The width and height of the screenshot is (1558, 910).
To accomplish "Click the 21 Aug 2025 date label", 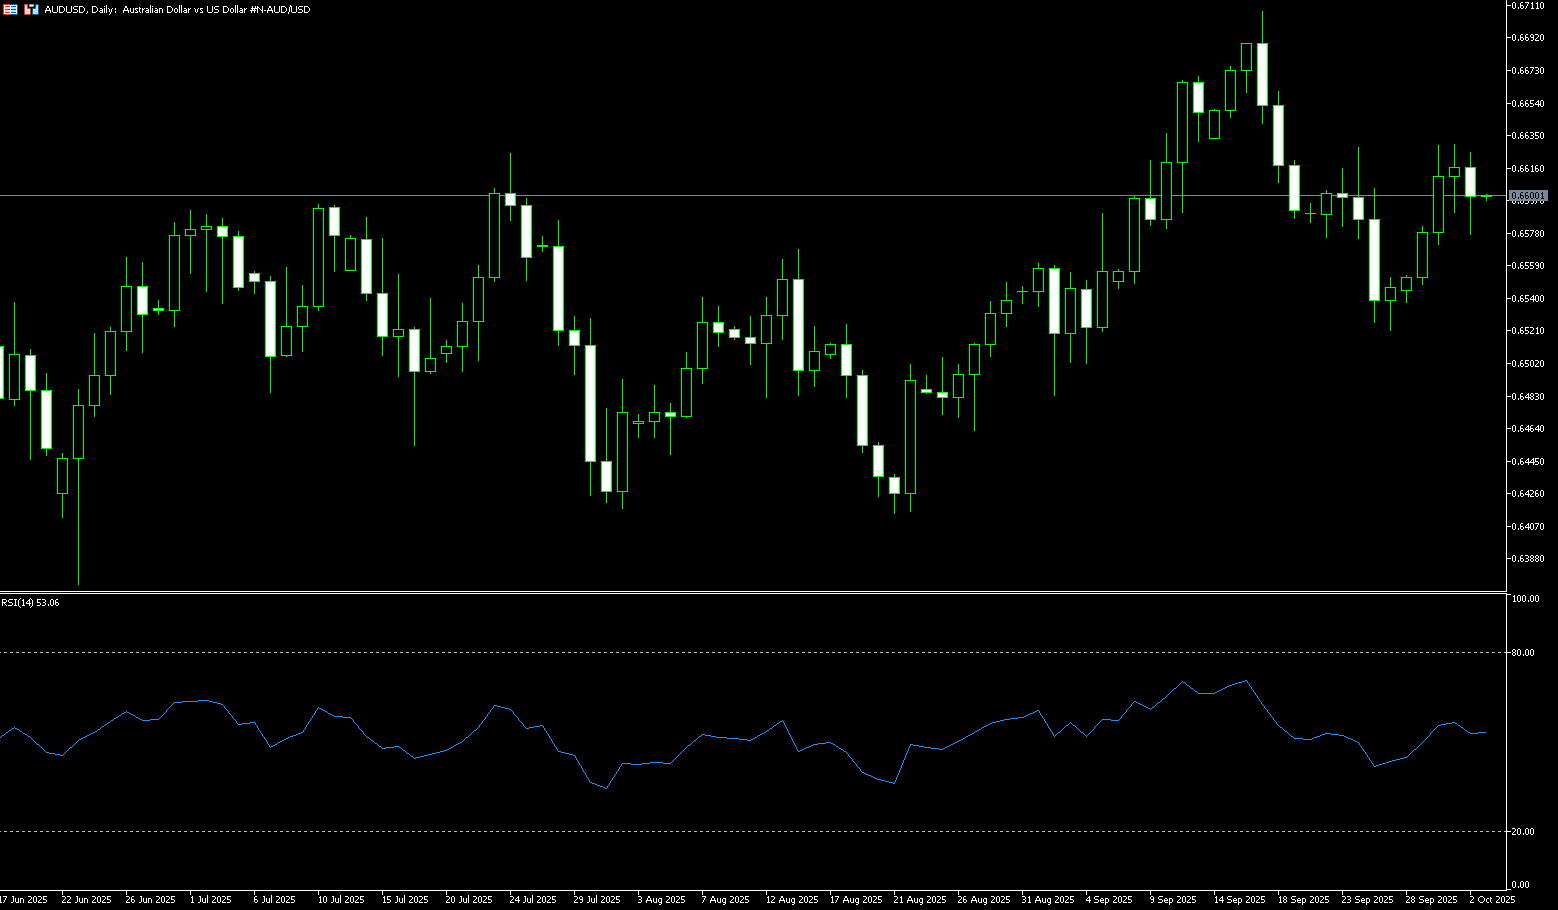I will click(919, 900).
